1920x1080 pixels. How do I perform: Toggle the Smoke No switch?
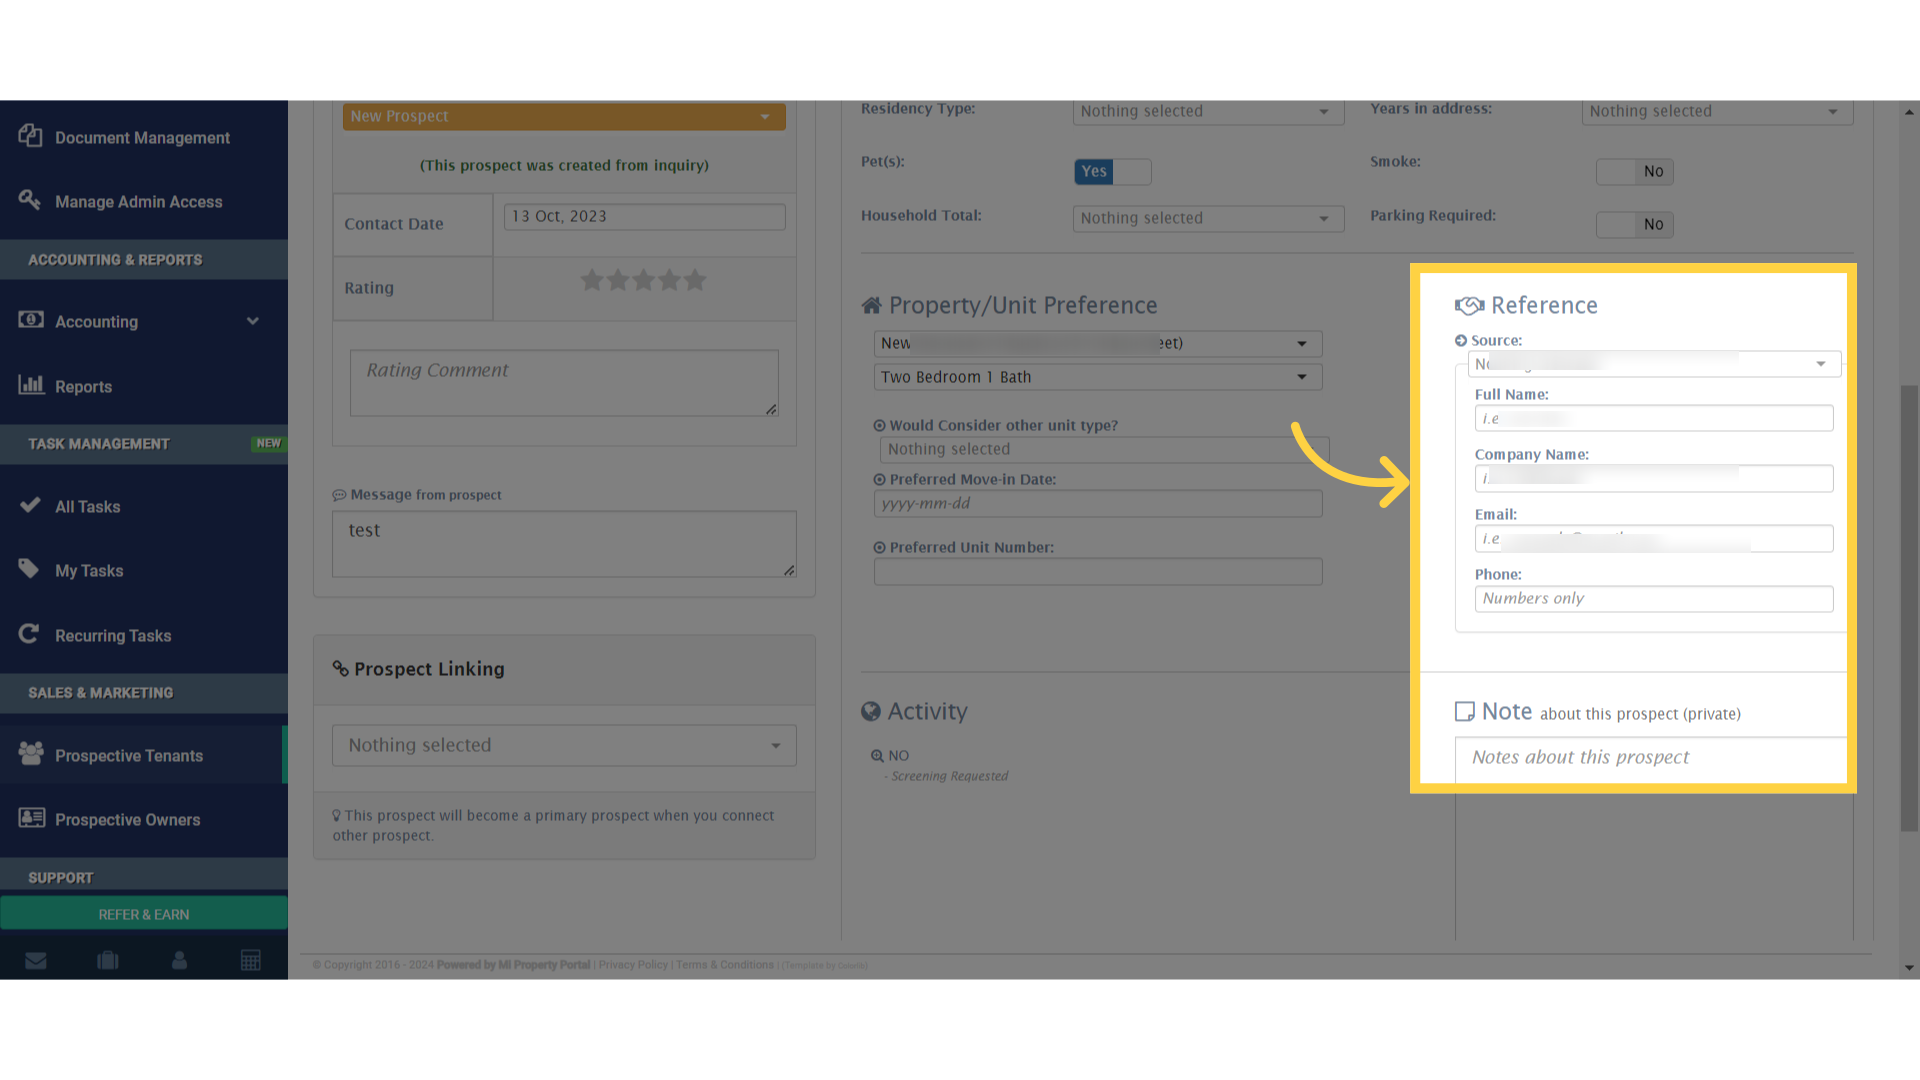pos(1634,172)
